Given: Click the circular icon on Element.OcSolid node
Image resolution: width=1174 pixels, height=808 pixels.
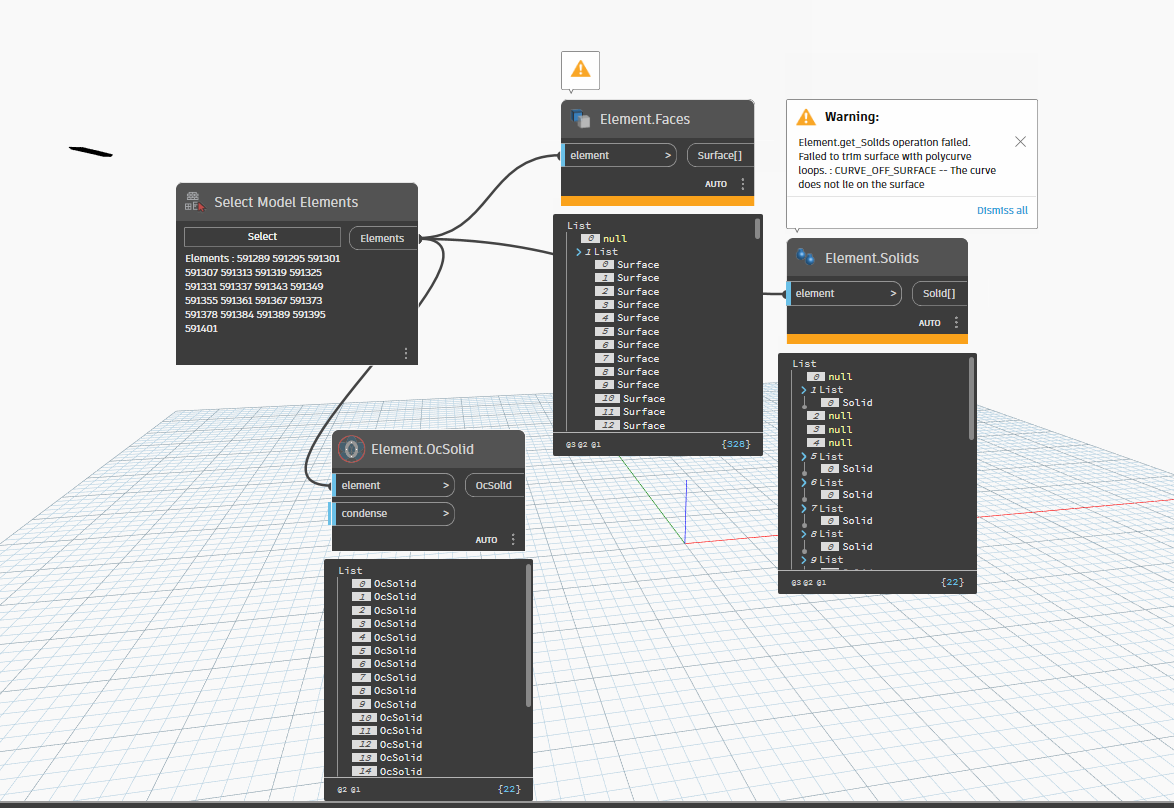Looking at the screenshot, I should (352, 450).
